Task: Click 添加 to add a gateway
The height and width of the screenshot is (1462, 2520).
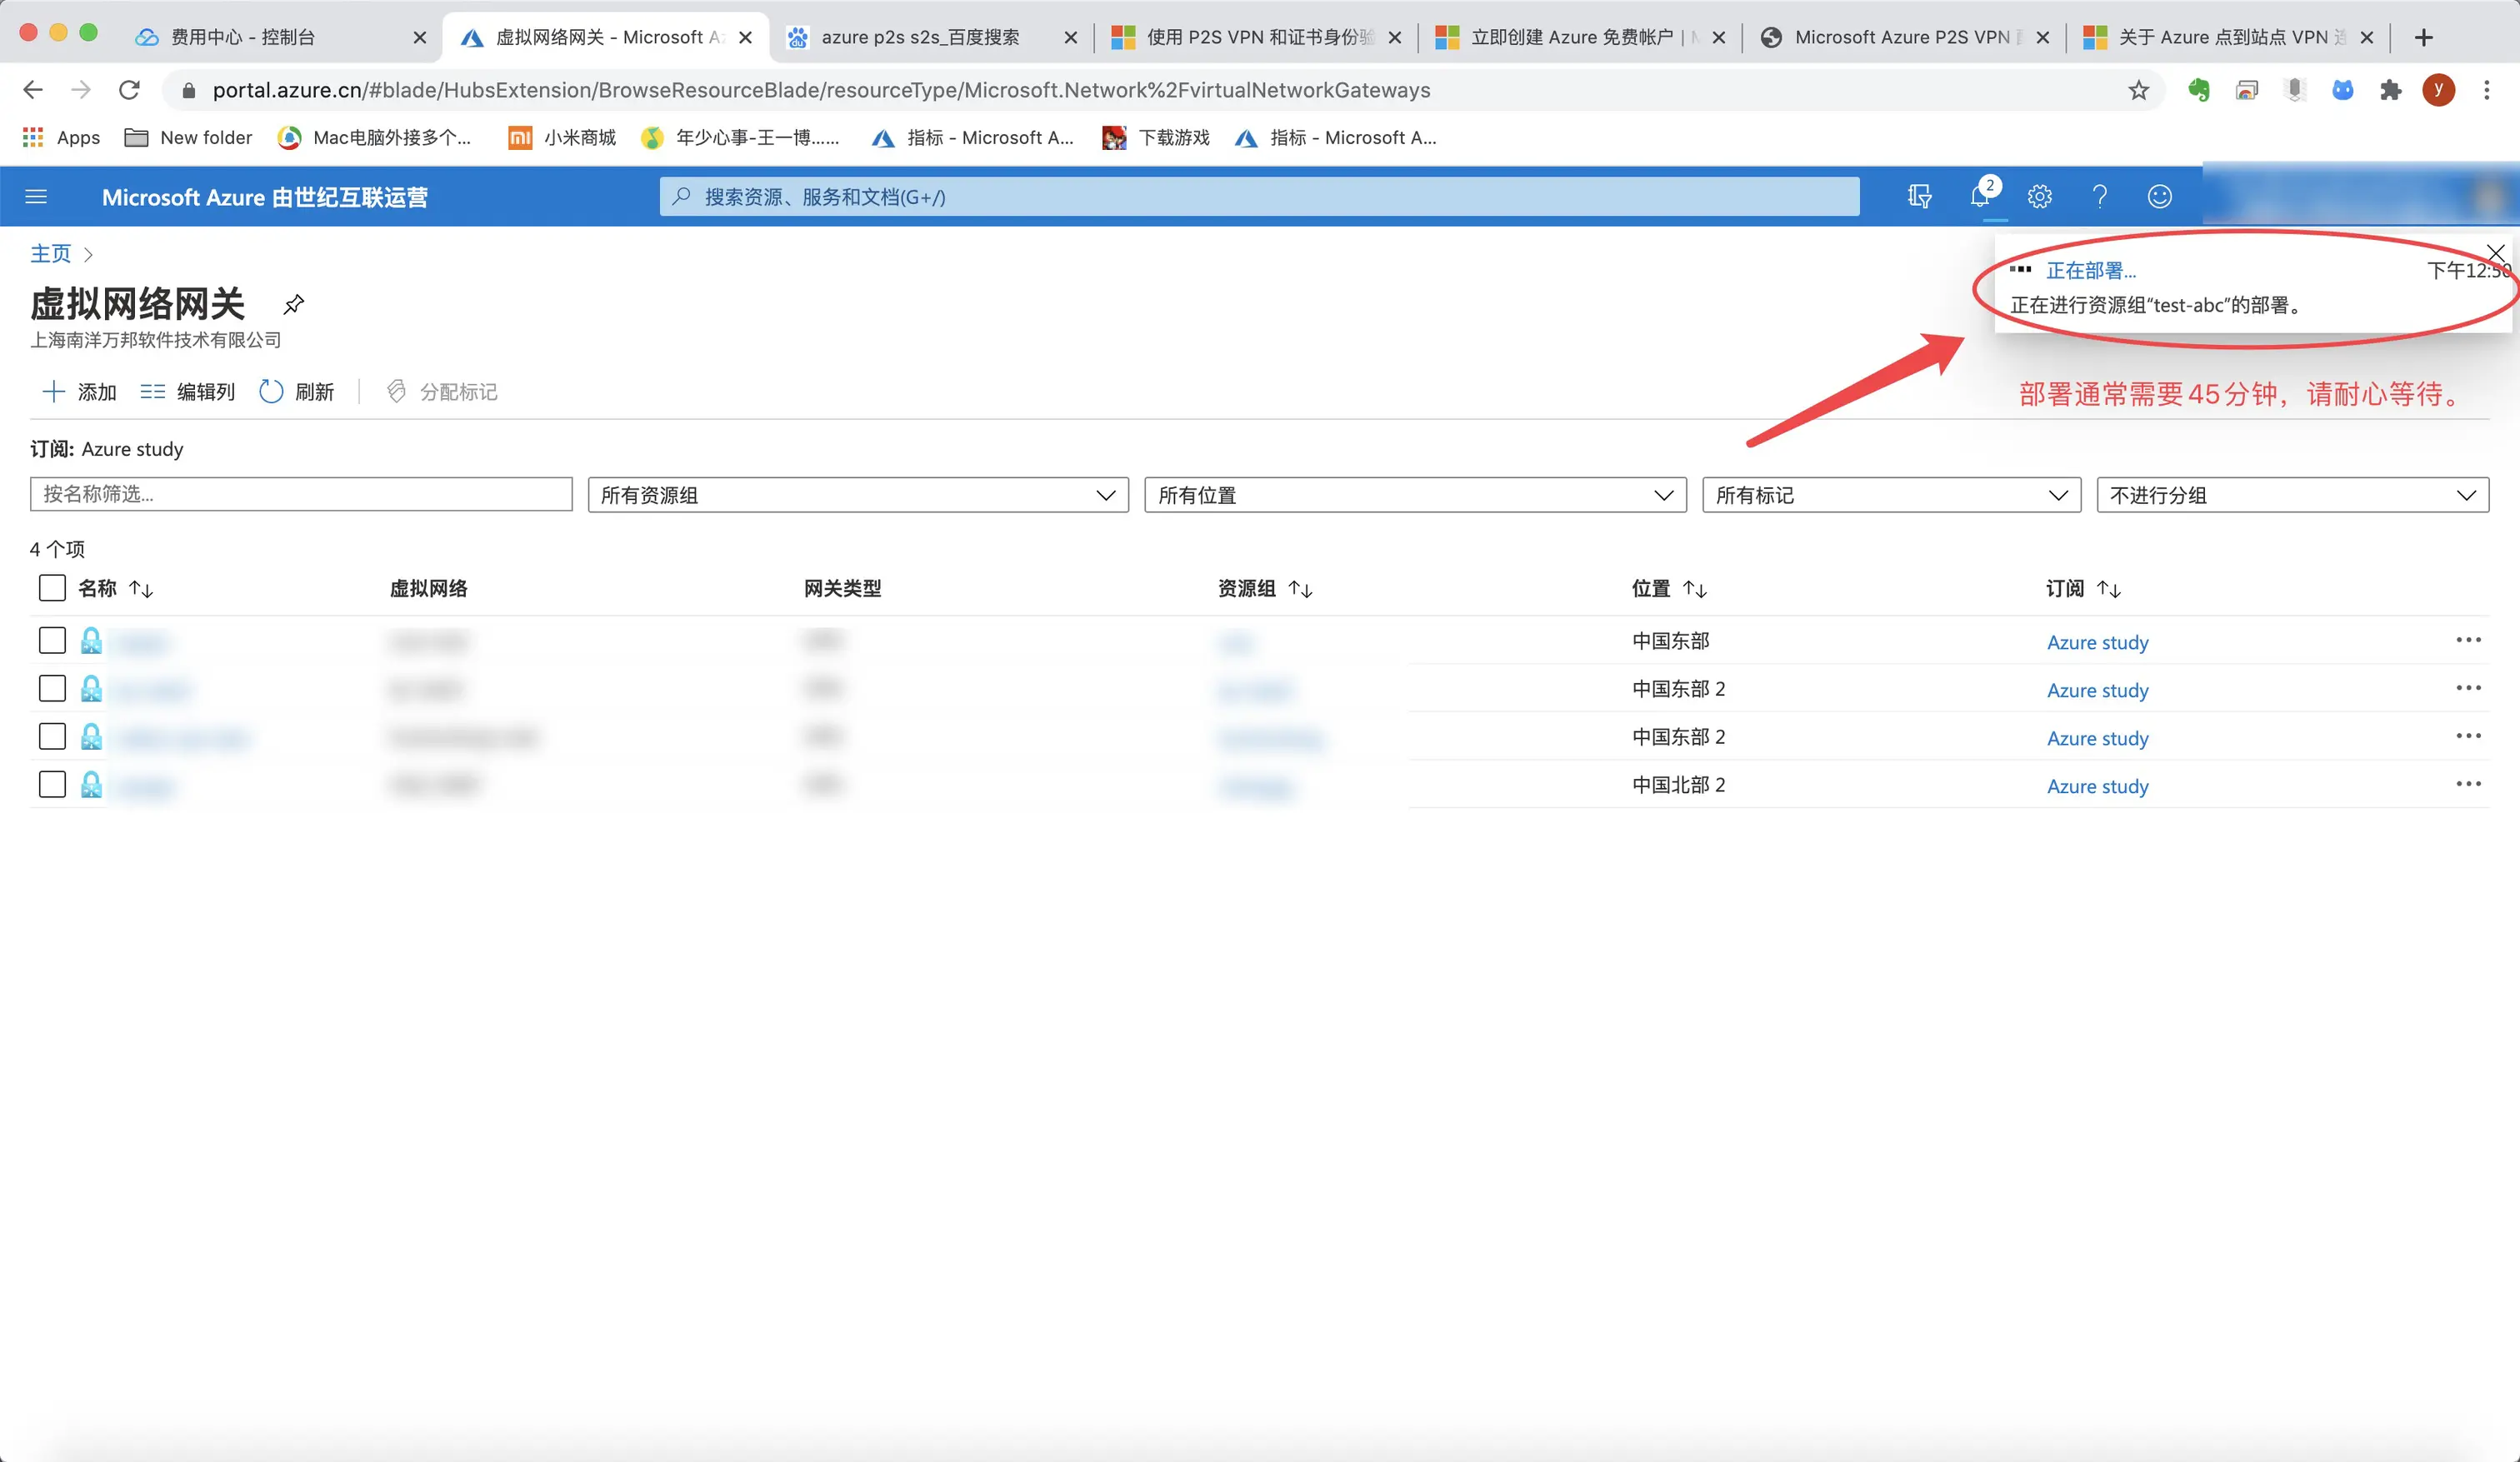Action: point(80,392)
